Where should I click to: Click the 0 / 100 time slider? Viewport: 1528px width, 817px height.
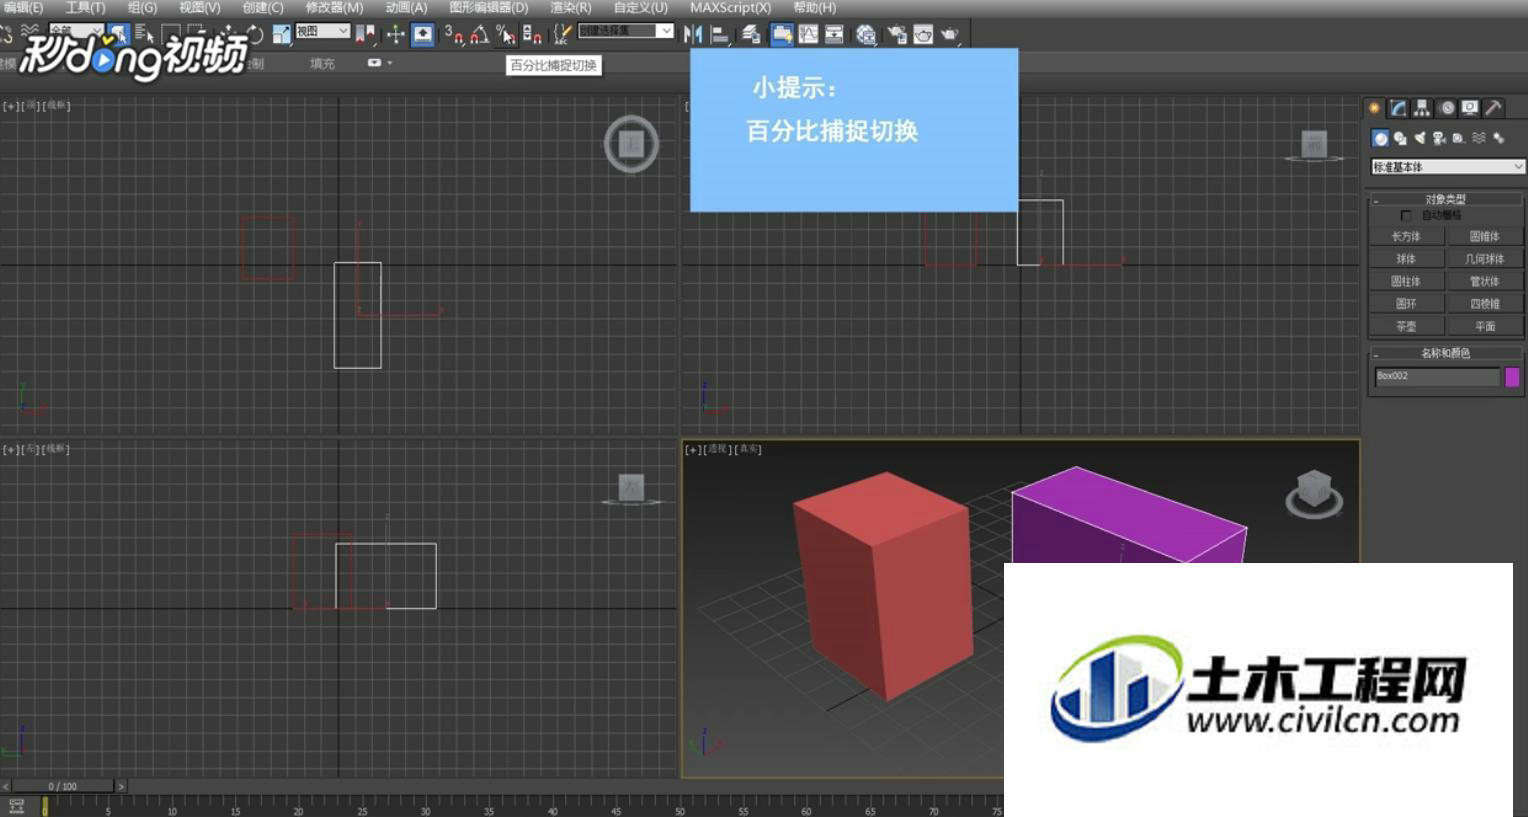(62, 786)
